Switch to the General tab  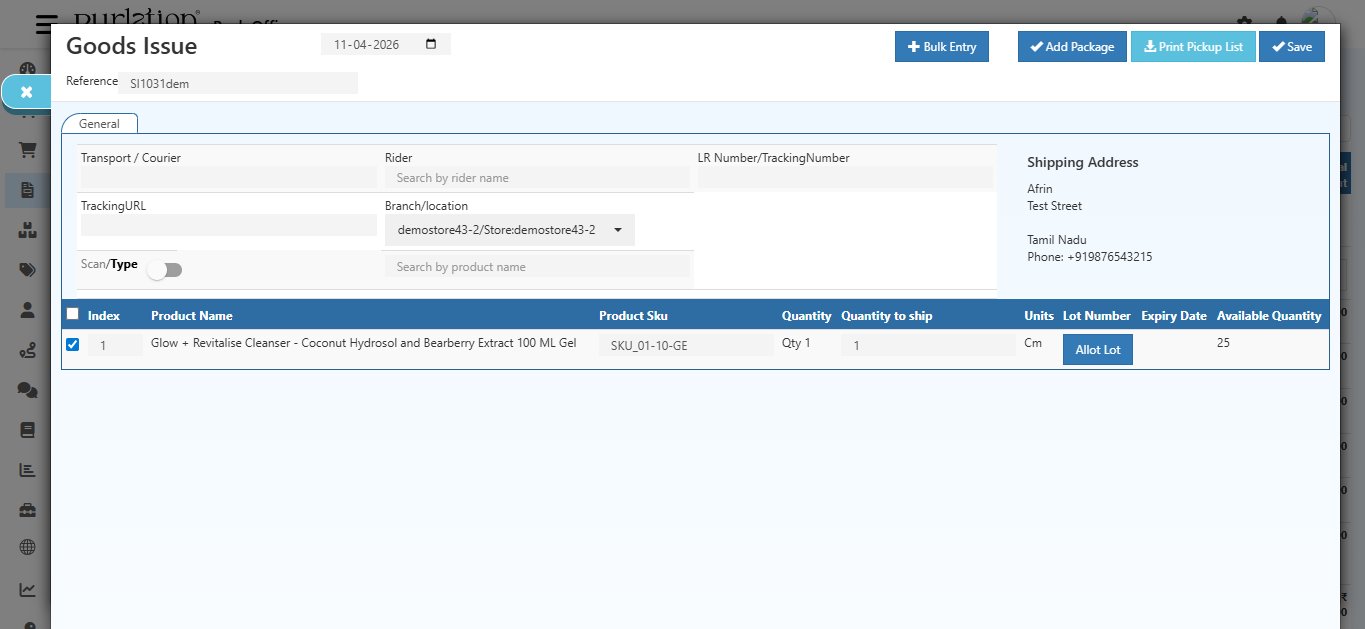(x=99, y=123)
